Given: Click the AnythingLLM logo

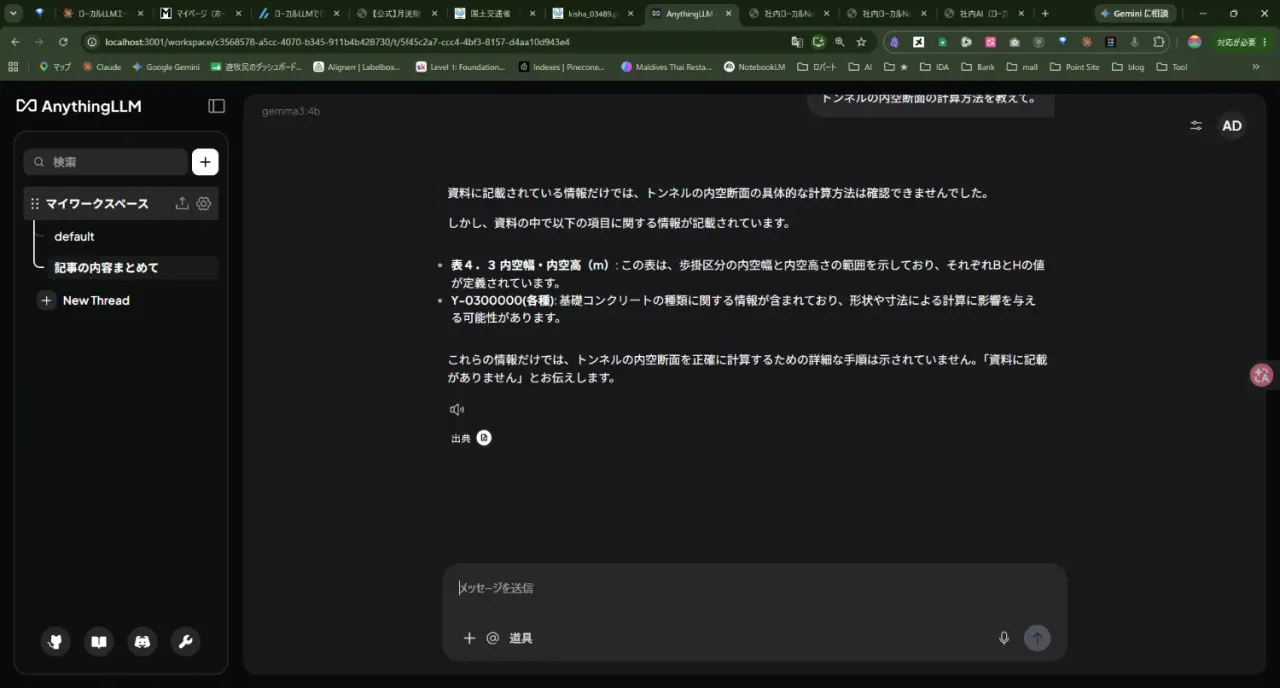Looking at the screenshot, I should pyautogui.click(x=79, y=106).
